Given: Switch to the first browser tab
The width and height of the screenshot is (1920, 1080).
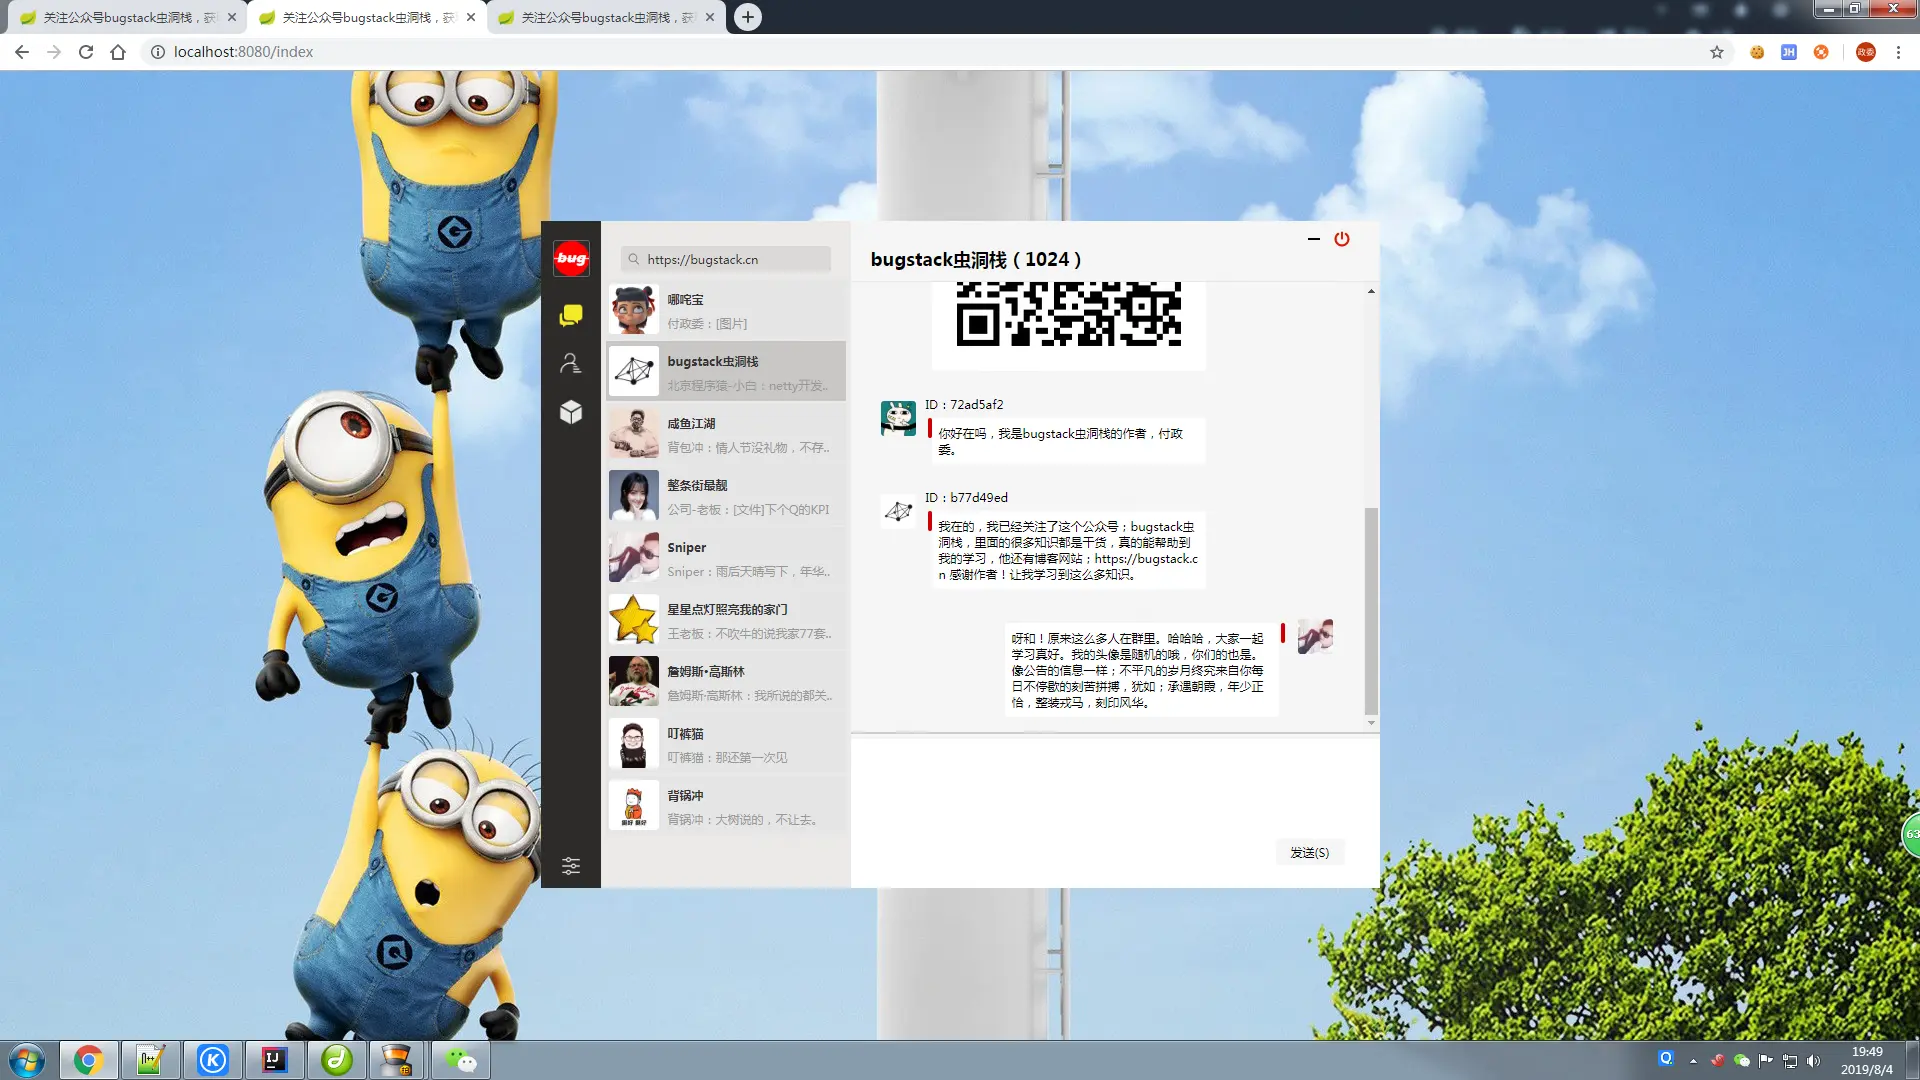Looking at the screenshot, I should pyautogui.click(x=125, y=17).
